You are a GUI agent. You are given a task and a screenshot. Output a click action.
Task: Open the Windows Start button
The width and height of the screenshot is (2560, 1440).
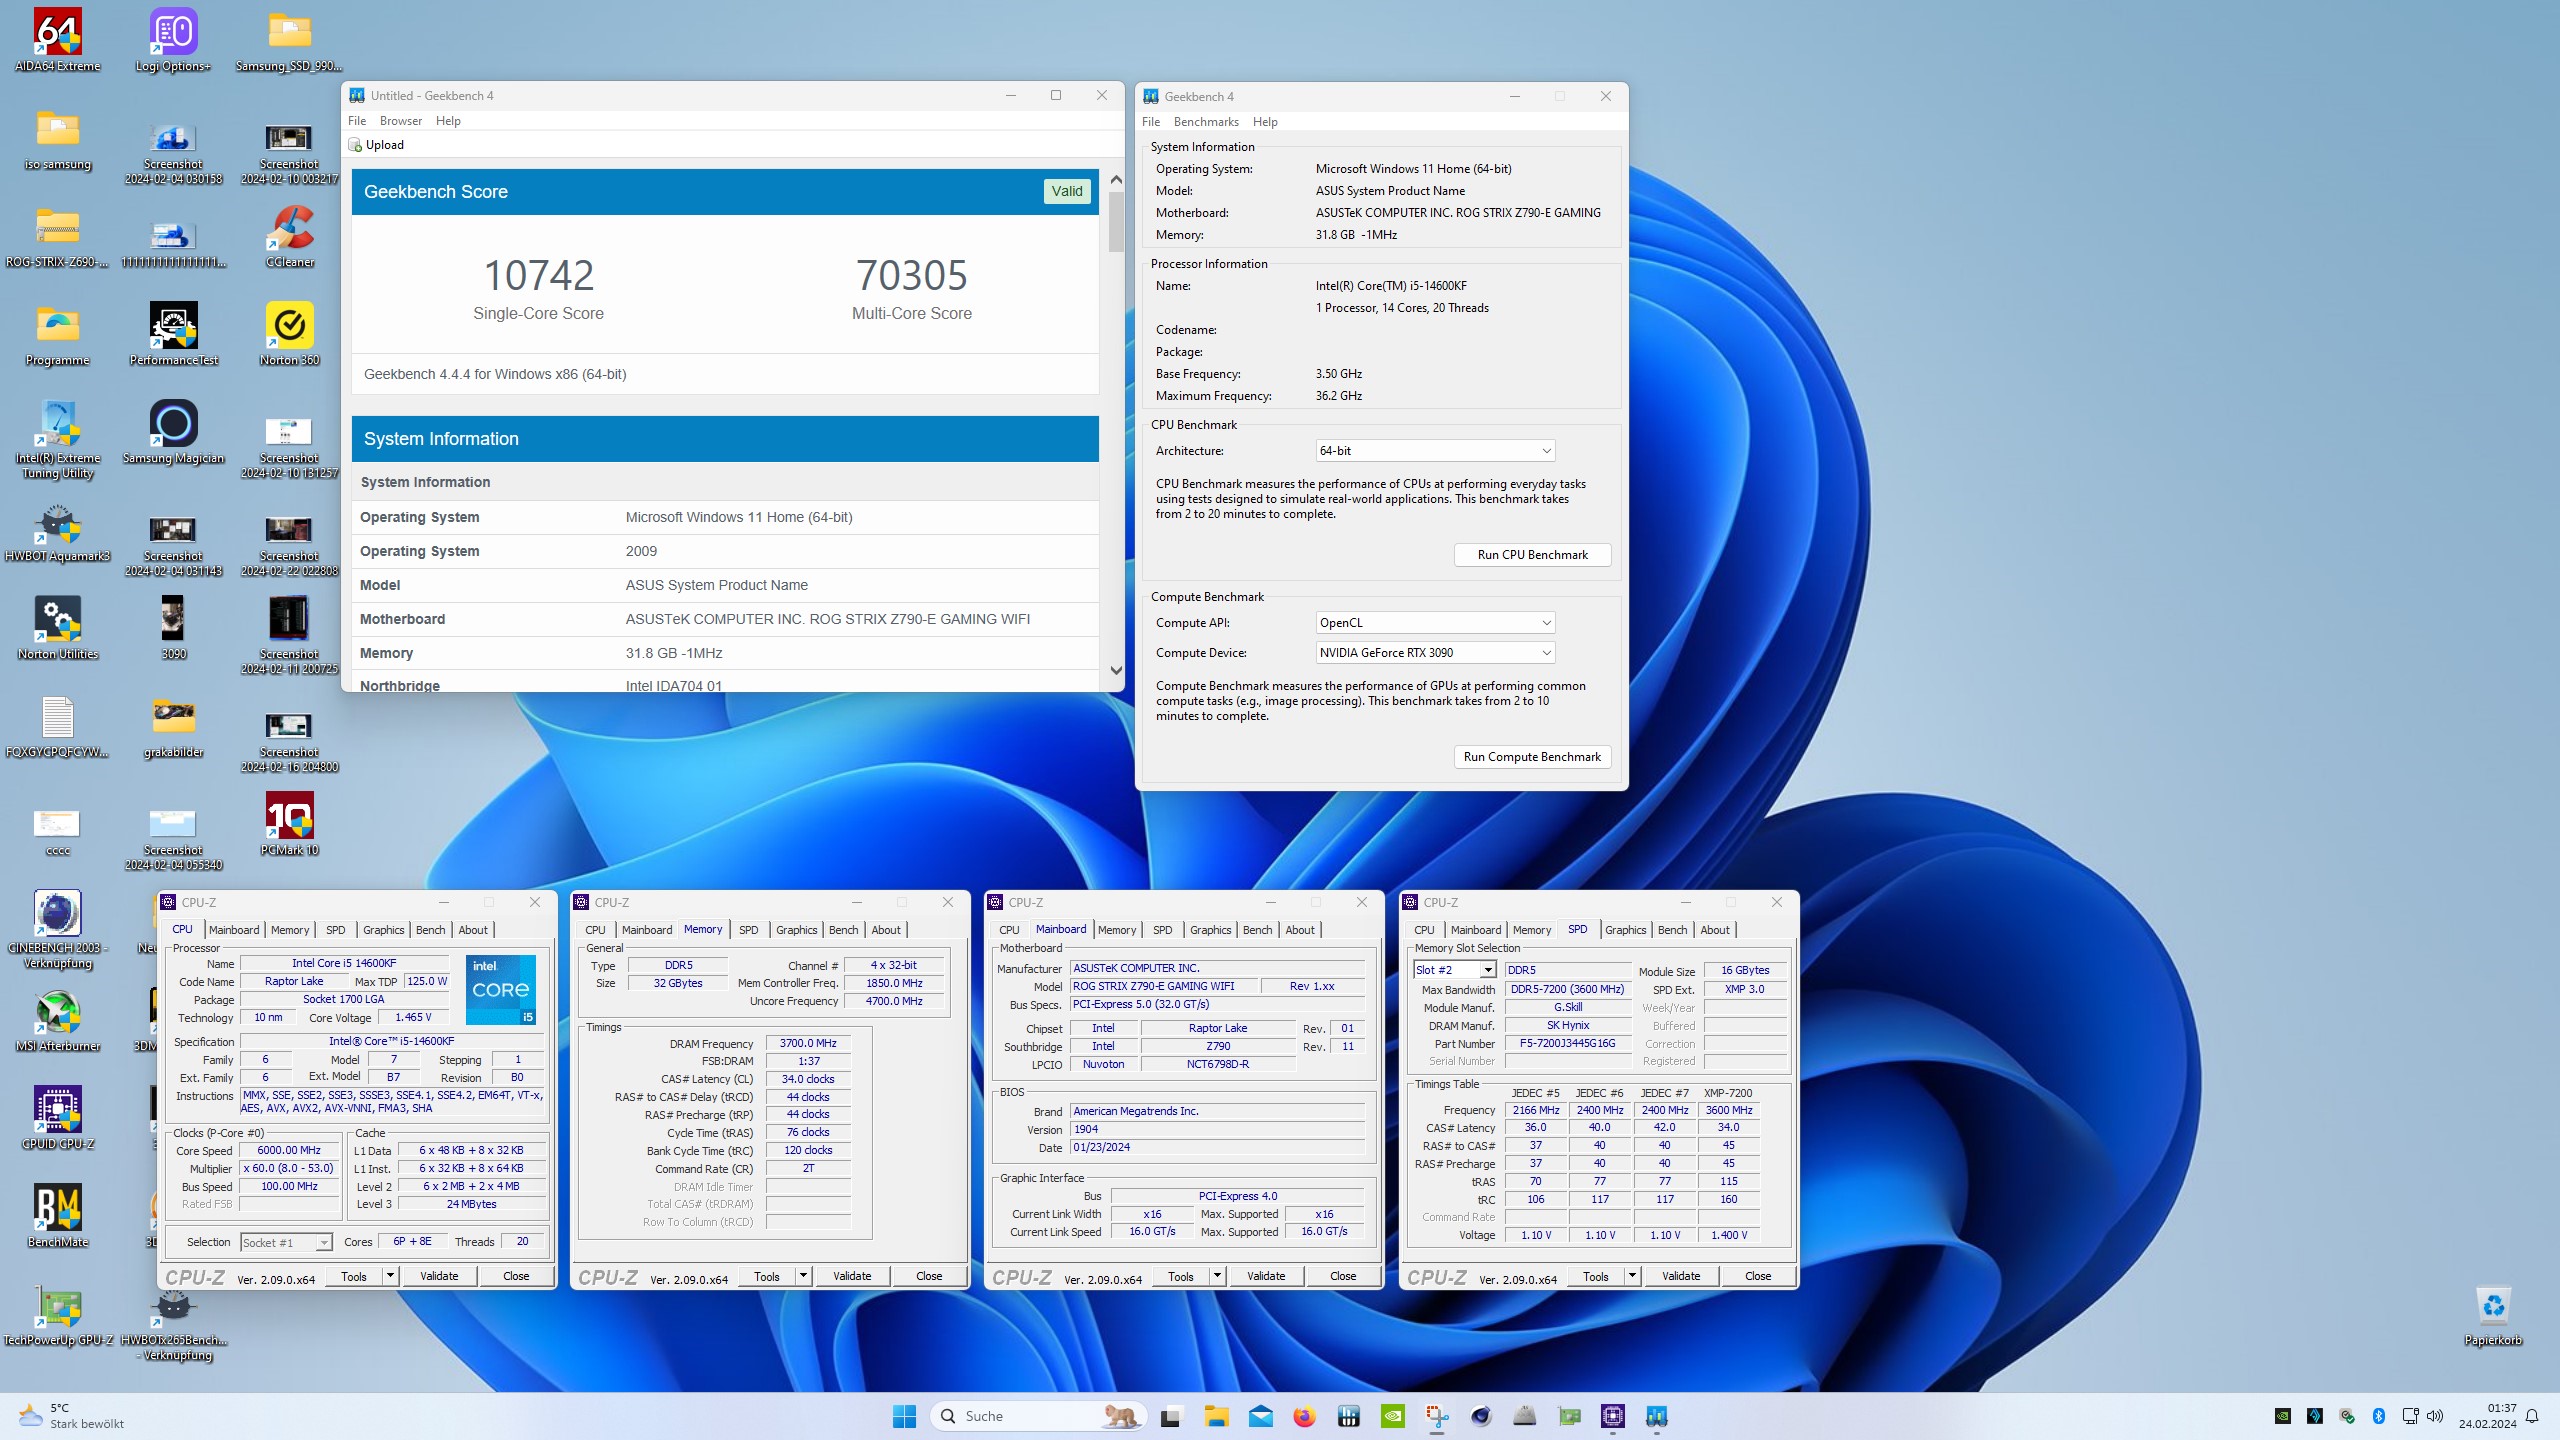click(x=904, y=1416)
